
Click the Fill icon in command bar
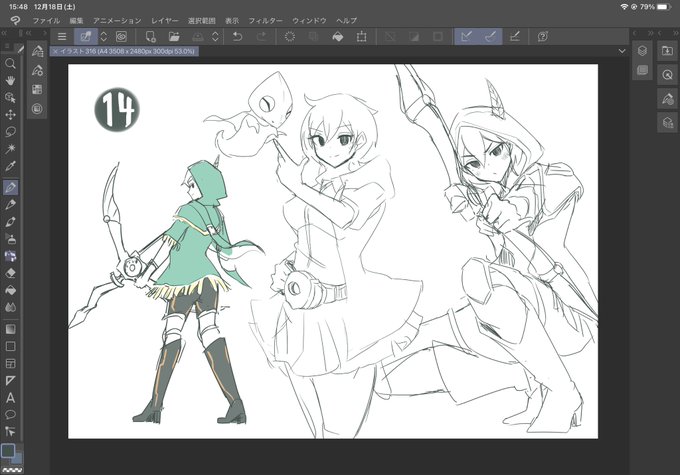point(337,36)
